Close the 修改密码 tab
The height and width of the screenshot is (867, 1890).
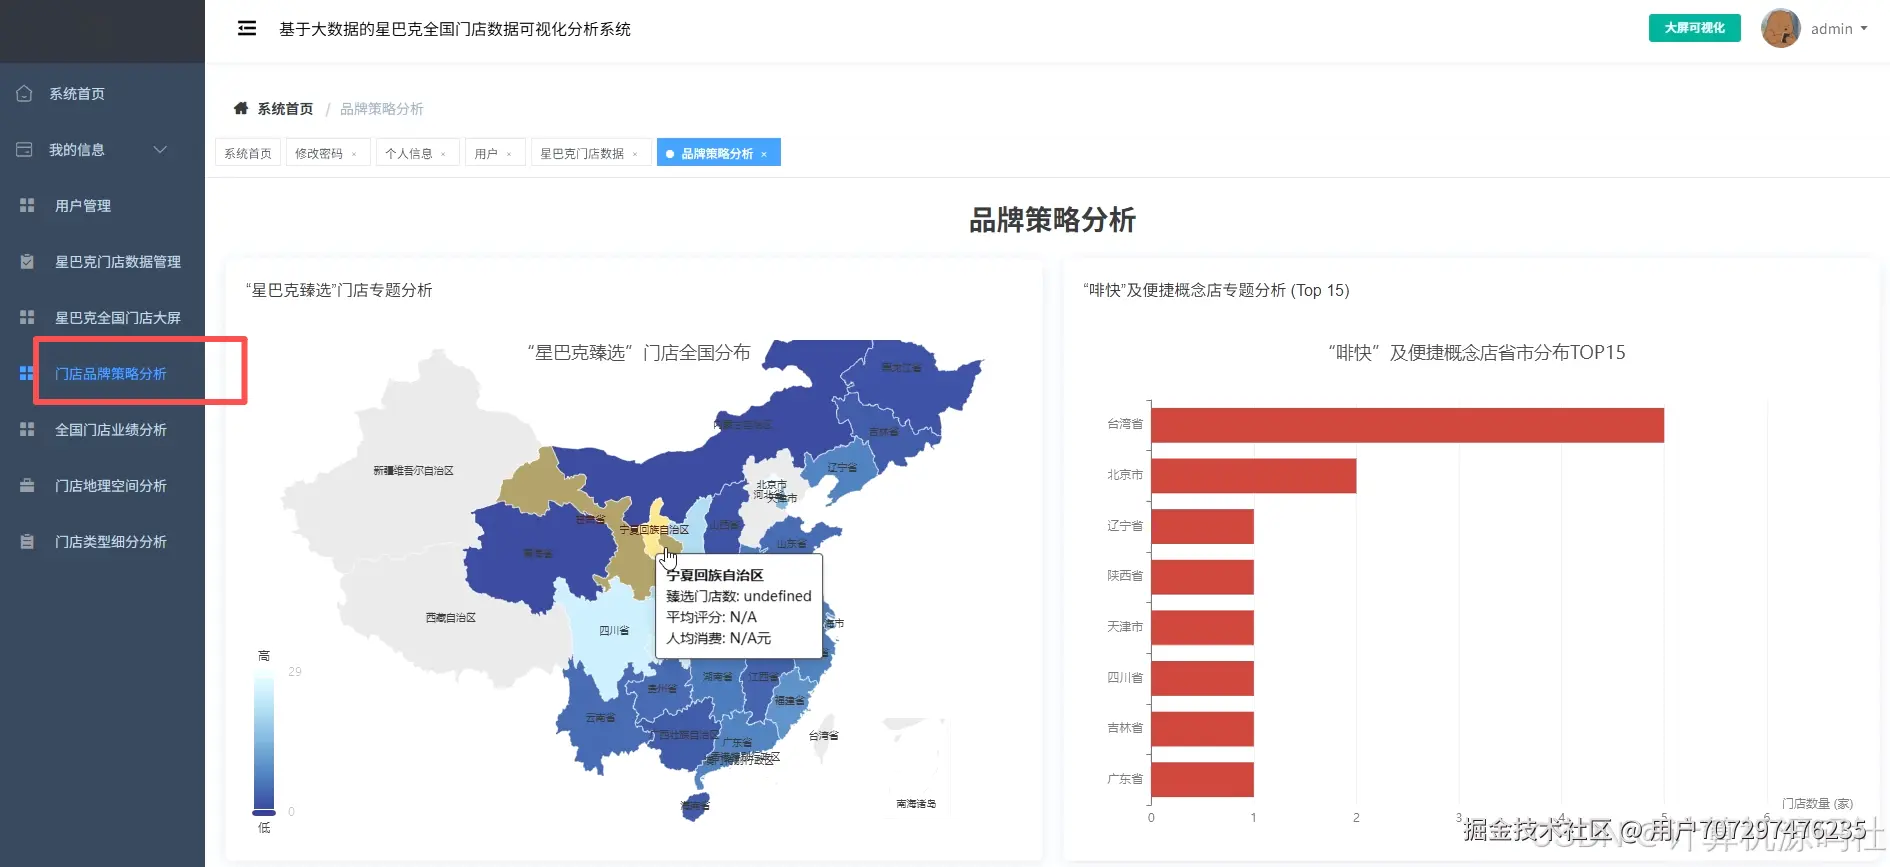(x=354, y=154)
